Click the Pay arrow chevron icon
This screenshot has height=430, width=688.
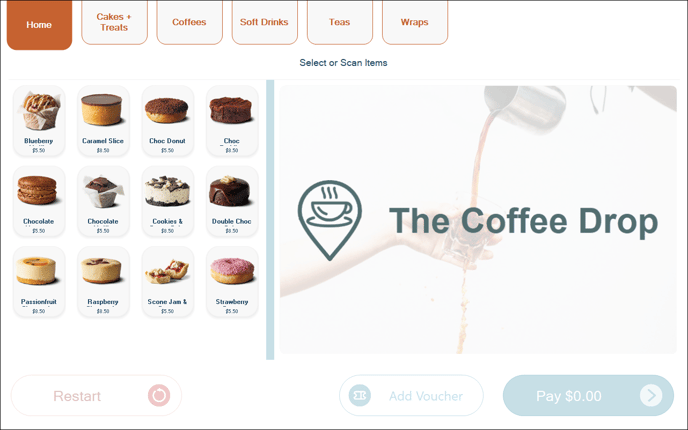pyautogui.click(x=651, y=395)
